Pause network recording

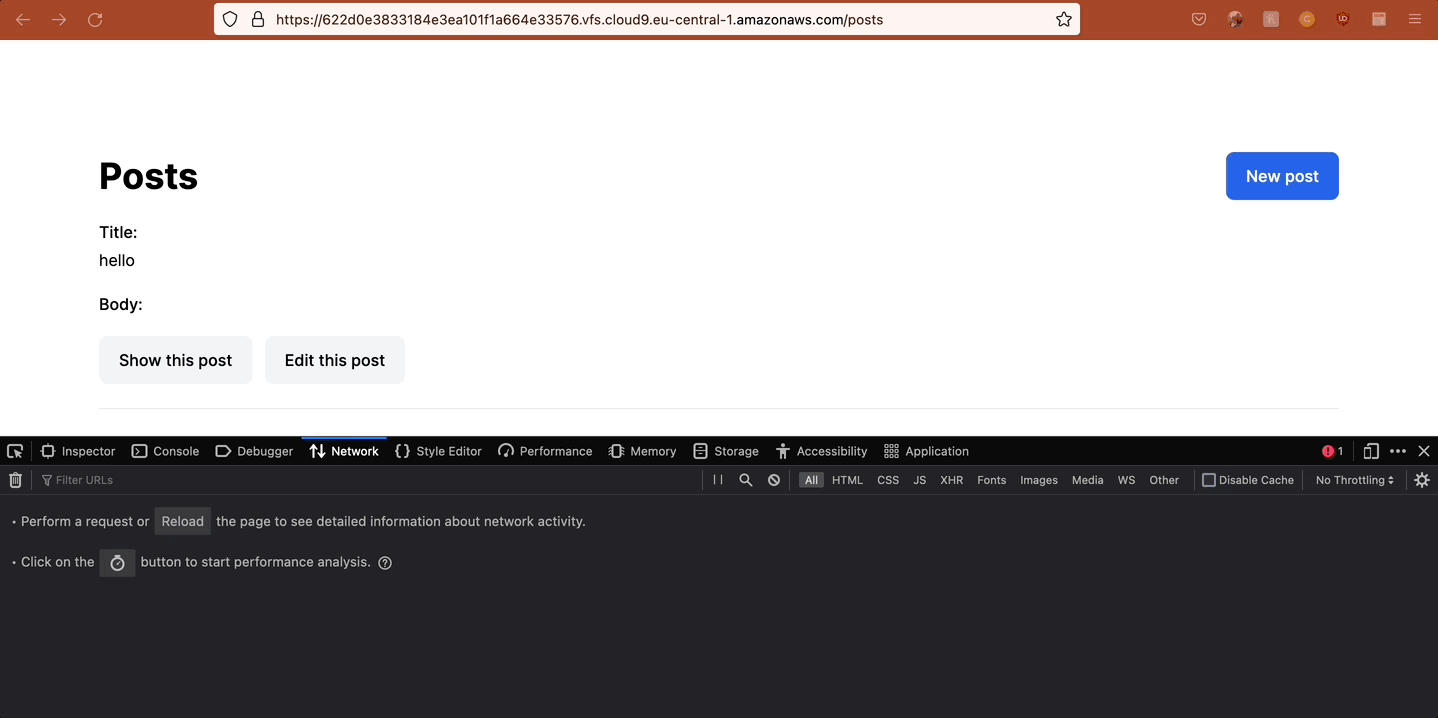(718, 480)
